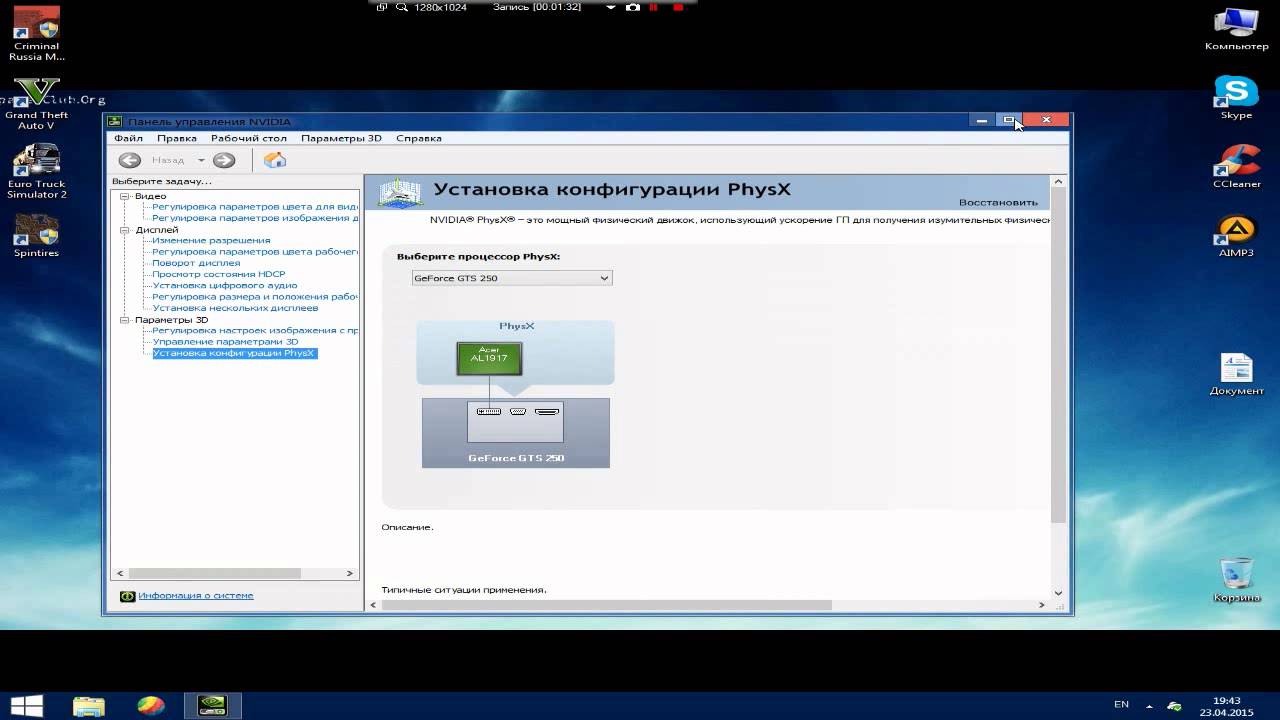This screenshot has width=1280, height=720.
Task: Open the Рабочий стол menu
Action: coord(249,138)
